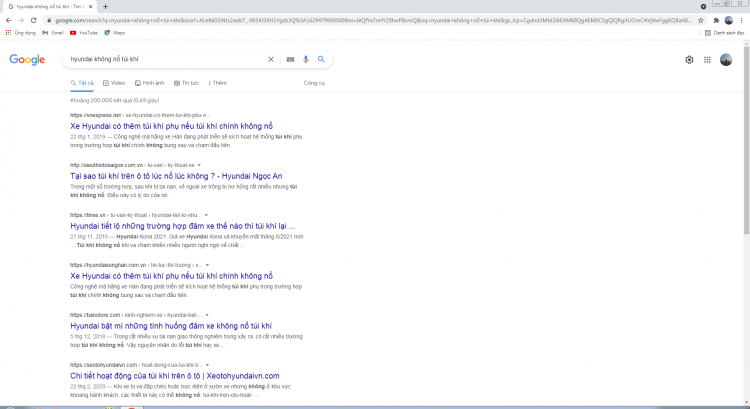Open Công cụ search tools
Image resolution: width=750 pixels, height=409 pixels.
coord(314,83)
